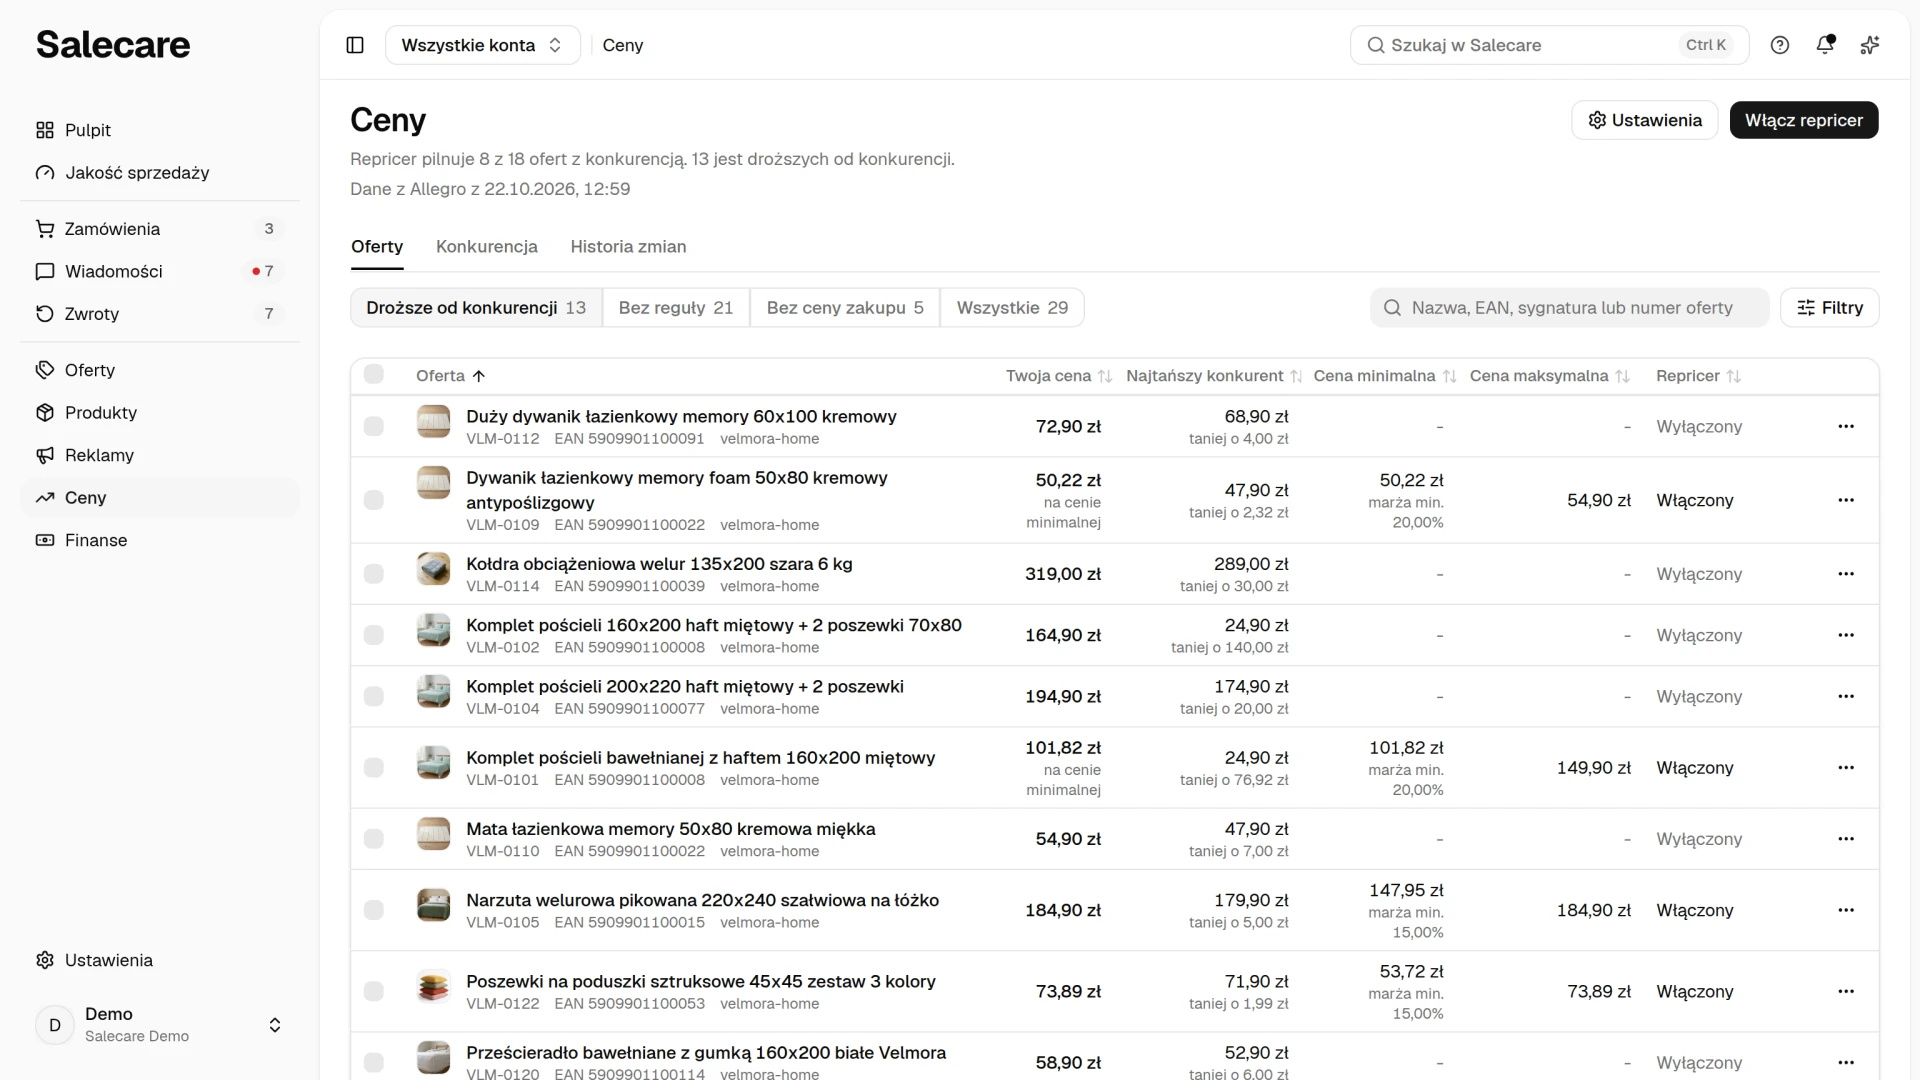Open the help question mark icon

click(1780, 45)
